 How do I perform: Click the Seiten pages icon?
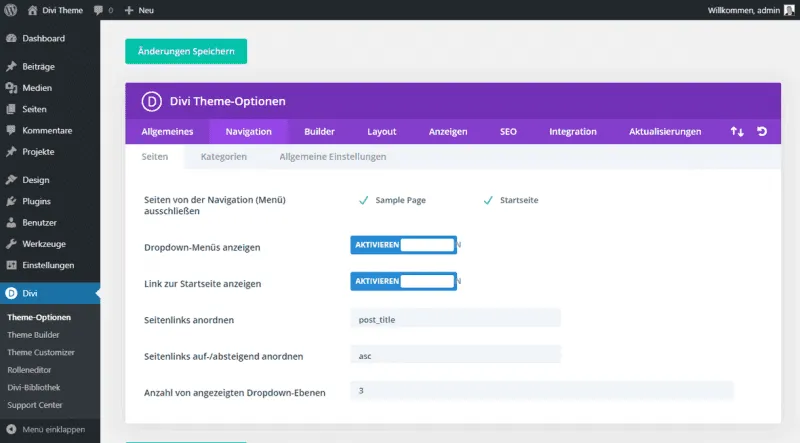coord(11,109)
